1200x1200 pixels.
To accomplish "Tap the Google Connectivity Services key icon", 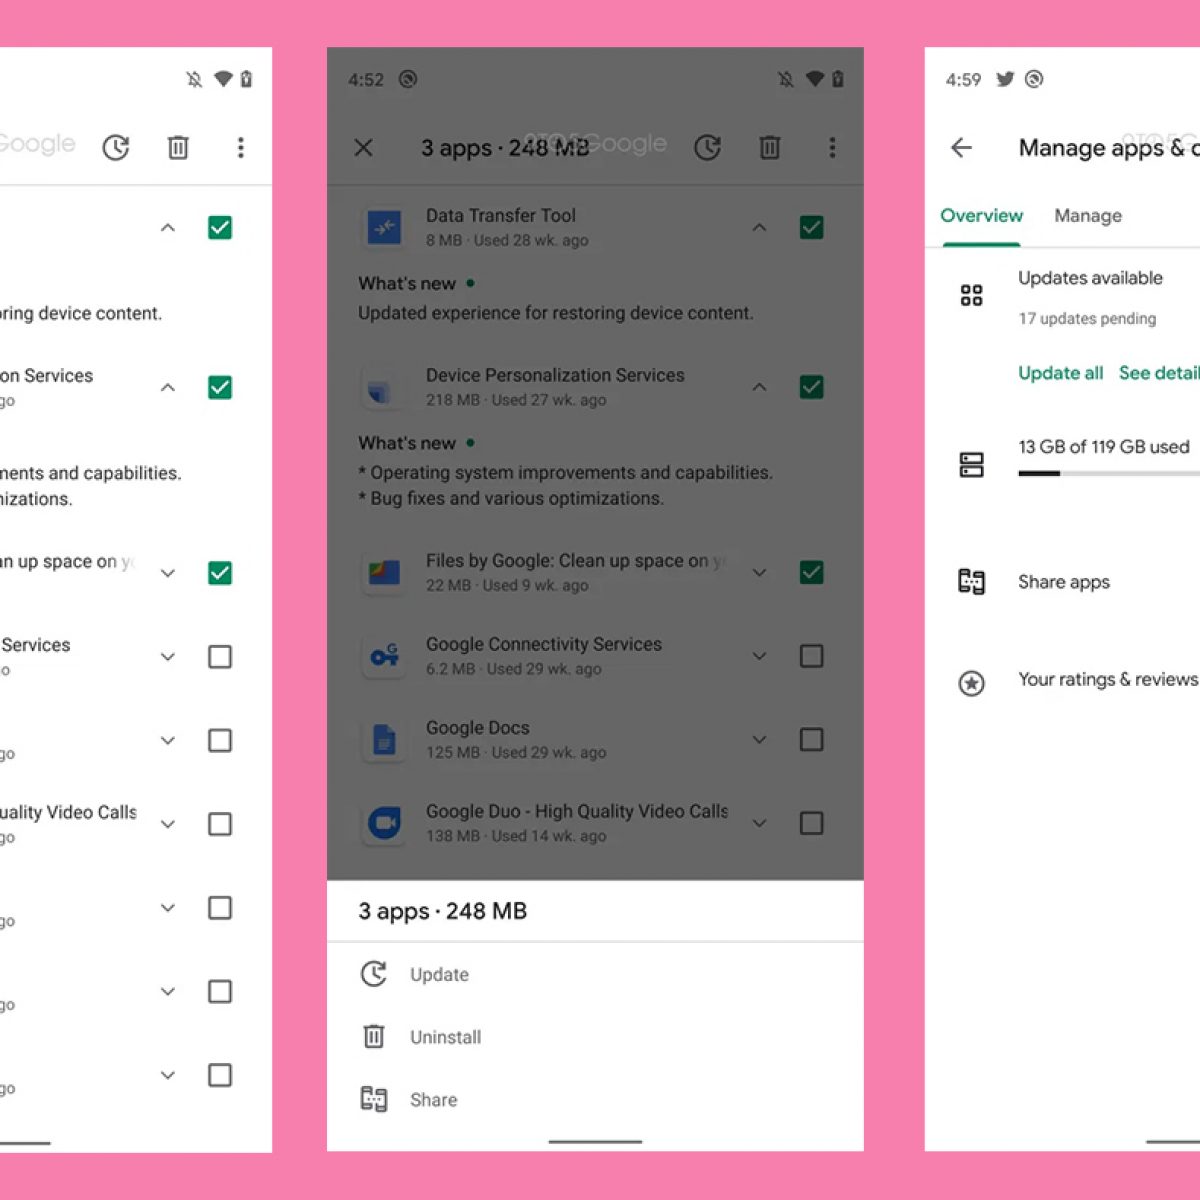I will [384, 656].
